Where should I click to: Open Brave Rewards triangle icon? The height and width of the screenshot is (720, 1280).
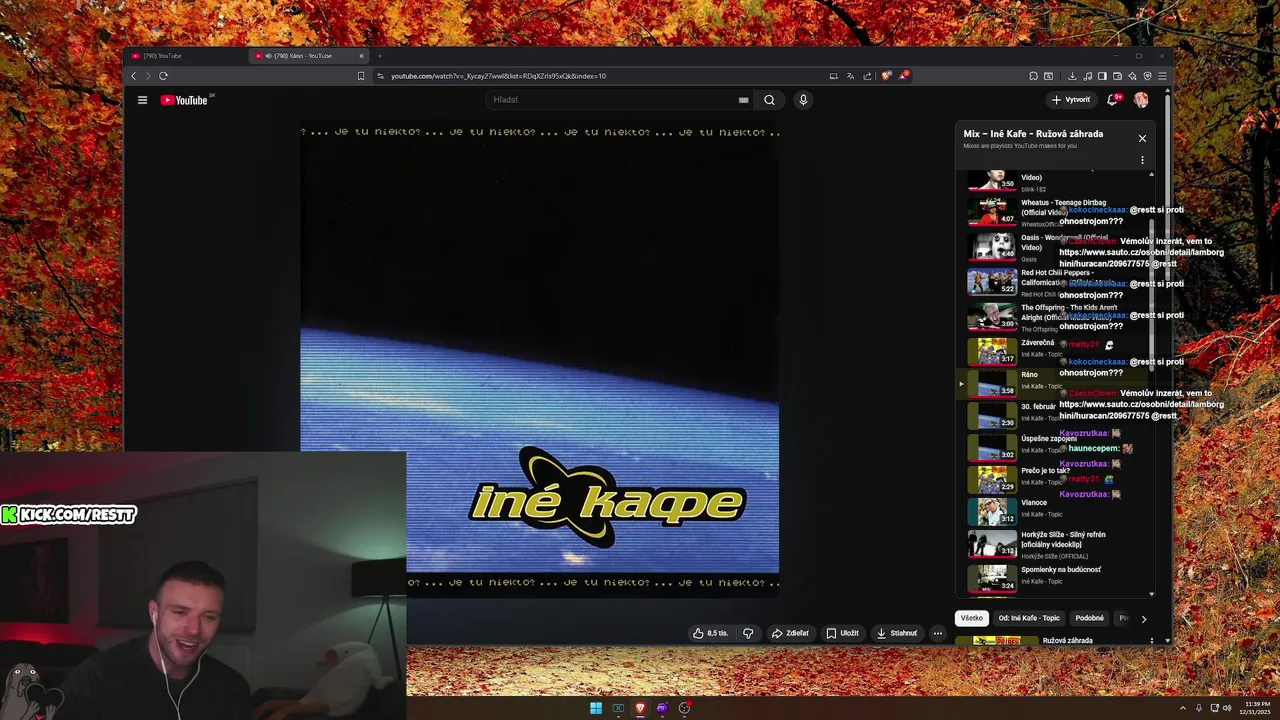[902, 76]
